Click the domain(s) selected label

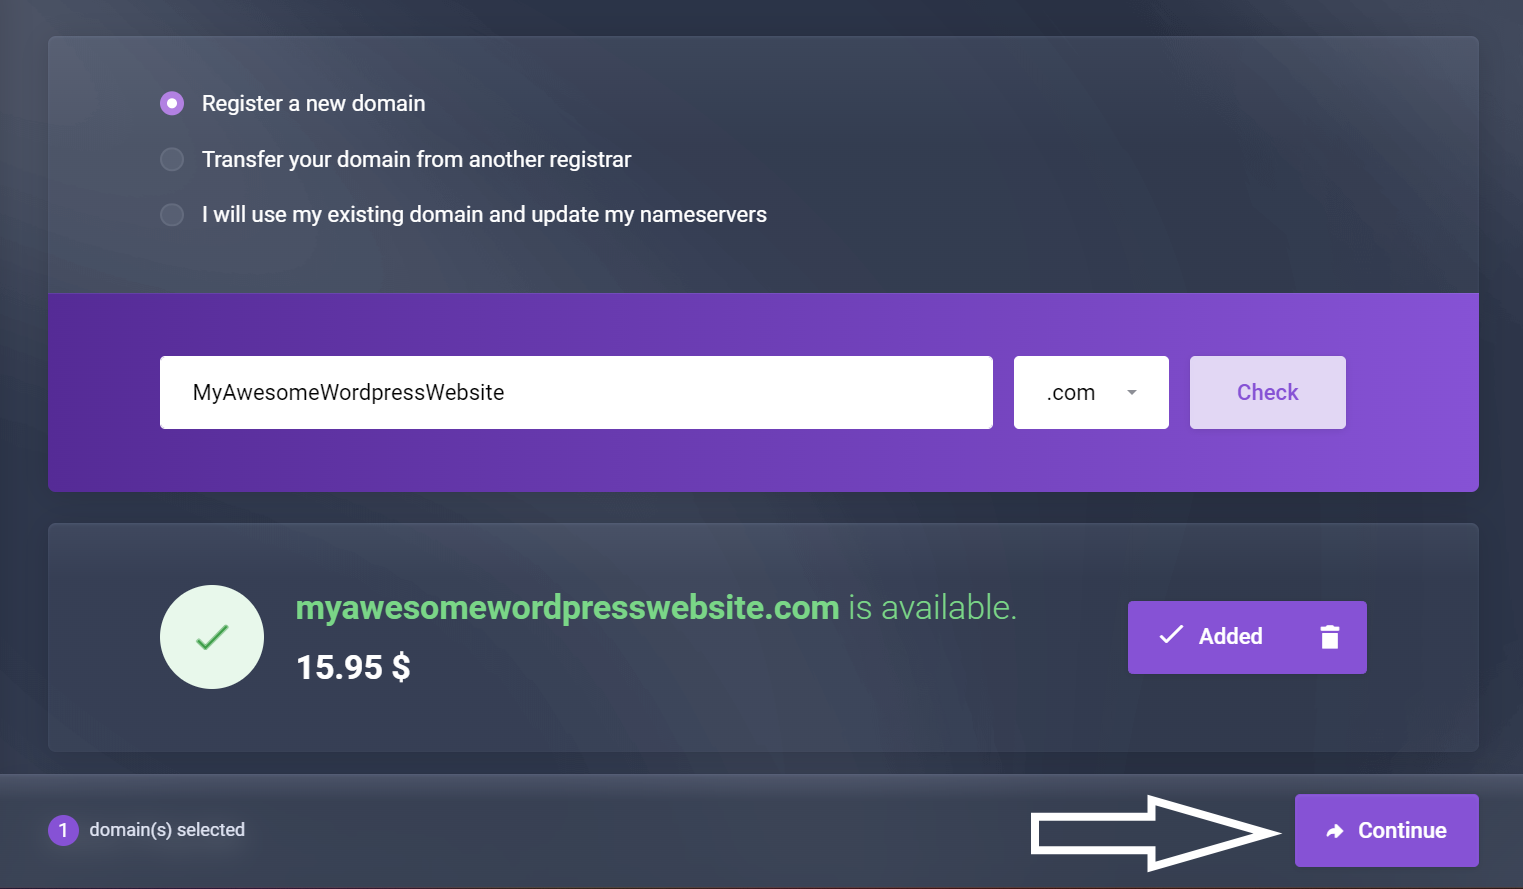tap(167, 830)
